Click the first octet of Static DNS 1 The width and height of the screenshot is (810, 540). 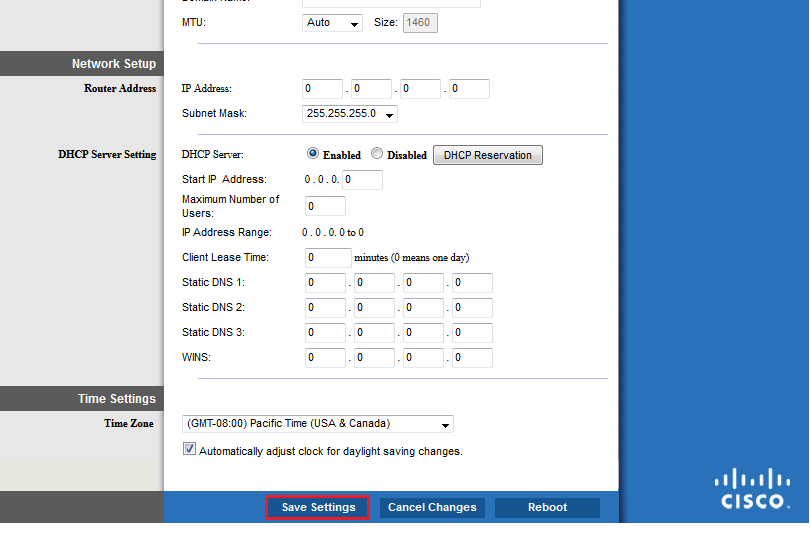tap(325, 283)
